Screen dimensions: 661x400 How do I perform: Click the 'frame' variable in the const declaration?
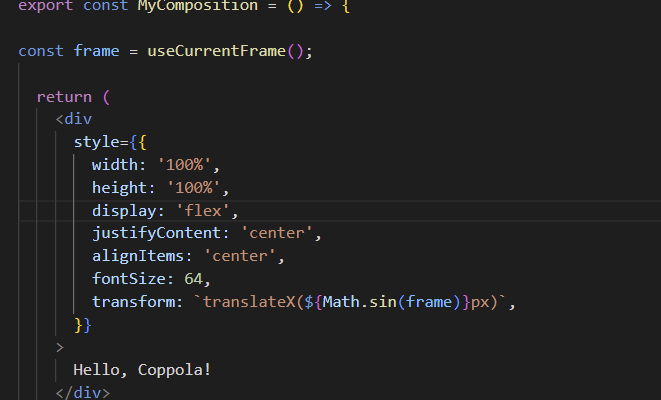coord(97,51)
